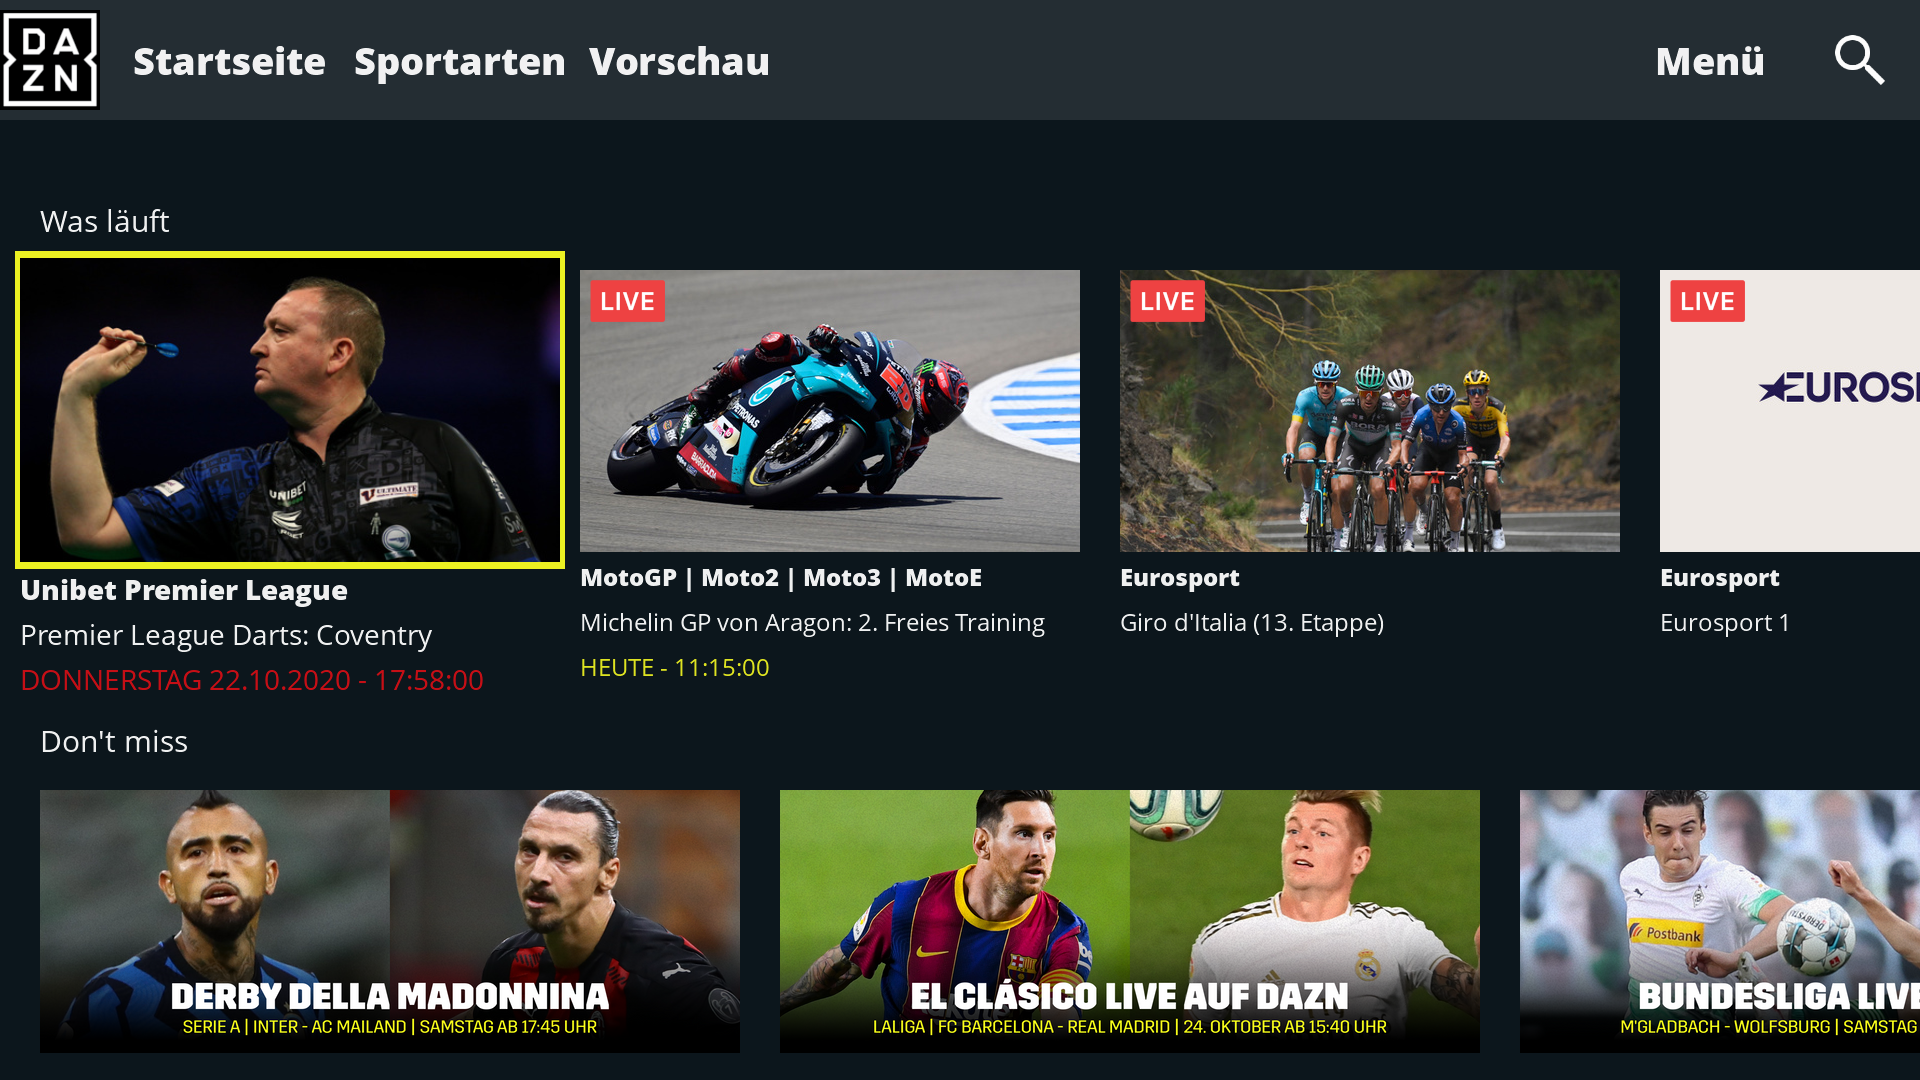The width and height of the screenshot is (1920, 1080).
Task: Click the Eurosport logo on the partial tile
Action: 1839,388
